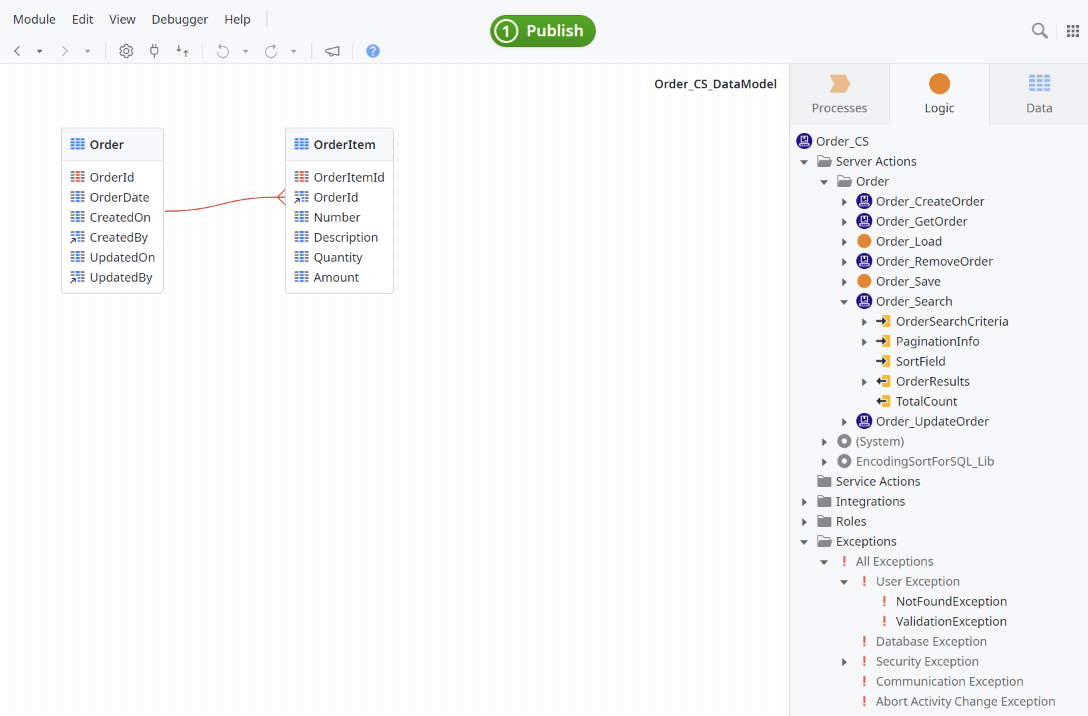The height and width of the screenshot is (716, 1088).
Task: Switch to the Processes tab
Action: 839,94
